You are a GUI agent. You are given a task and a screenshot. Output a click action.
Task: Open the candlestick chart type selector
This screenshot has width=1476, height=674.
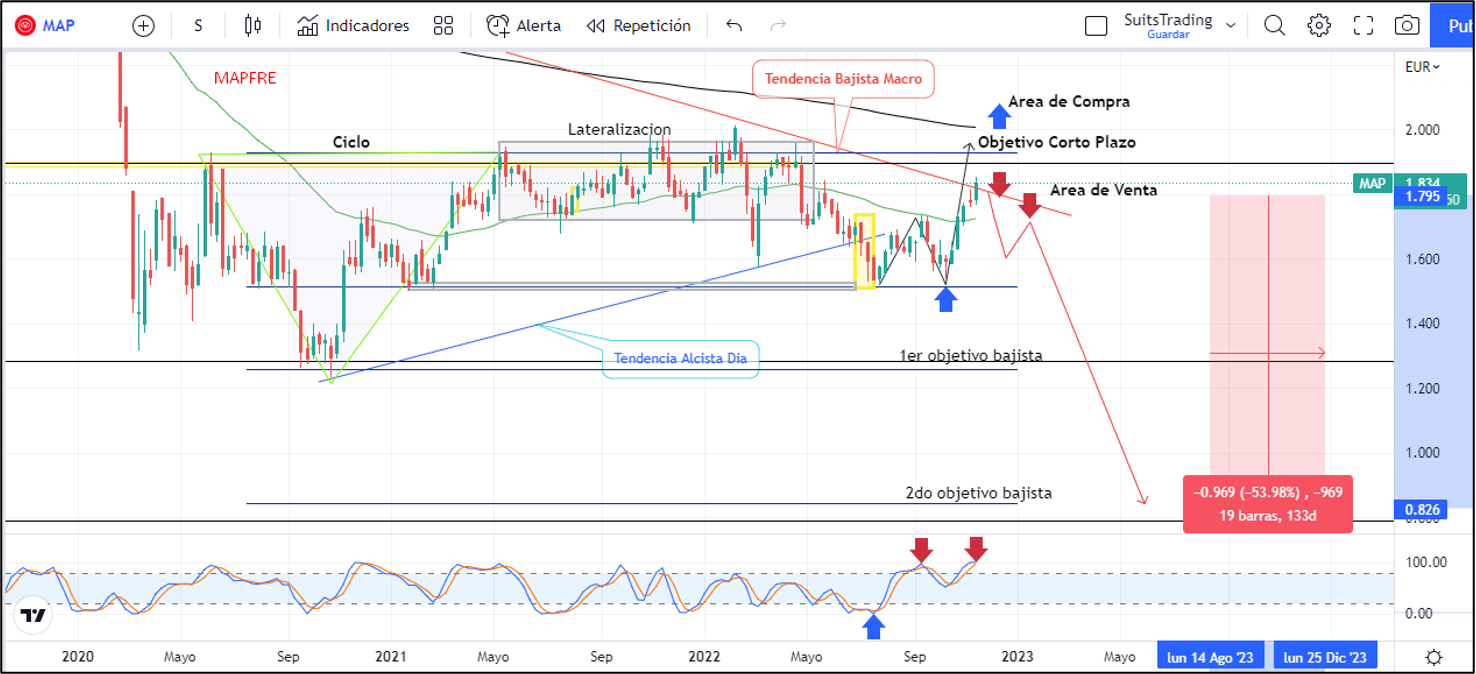coord(253,26)
